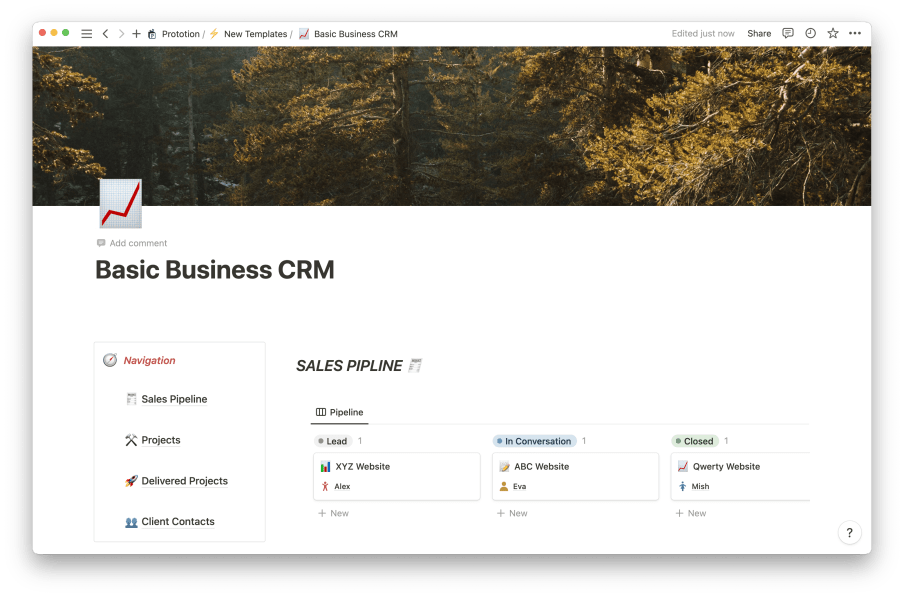Click the chart icon on Qwerty Website
Viewport: 904px width, 597px height.
click(683, 466)
